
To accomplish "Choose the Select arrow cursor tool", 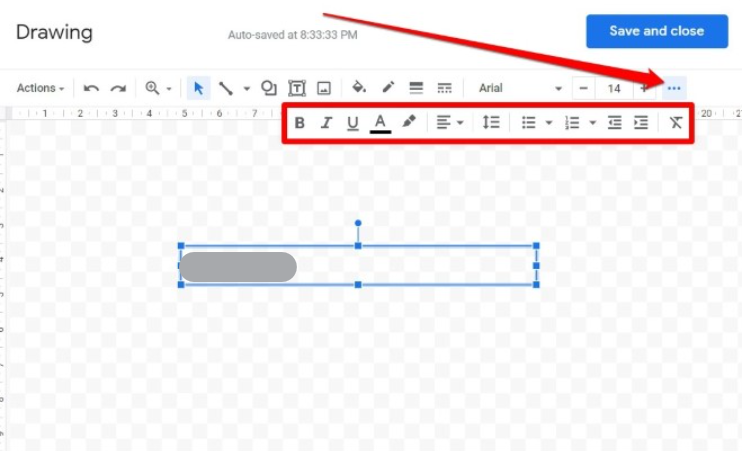I will click(198, 88).
